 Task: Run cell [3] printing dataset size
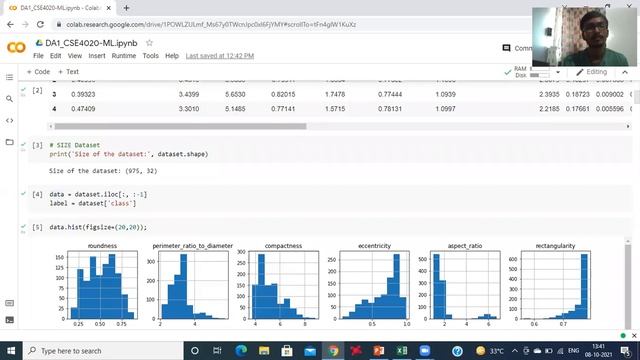coord(37,145)
